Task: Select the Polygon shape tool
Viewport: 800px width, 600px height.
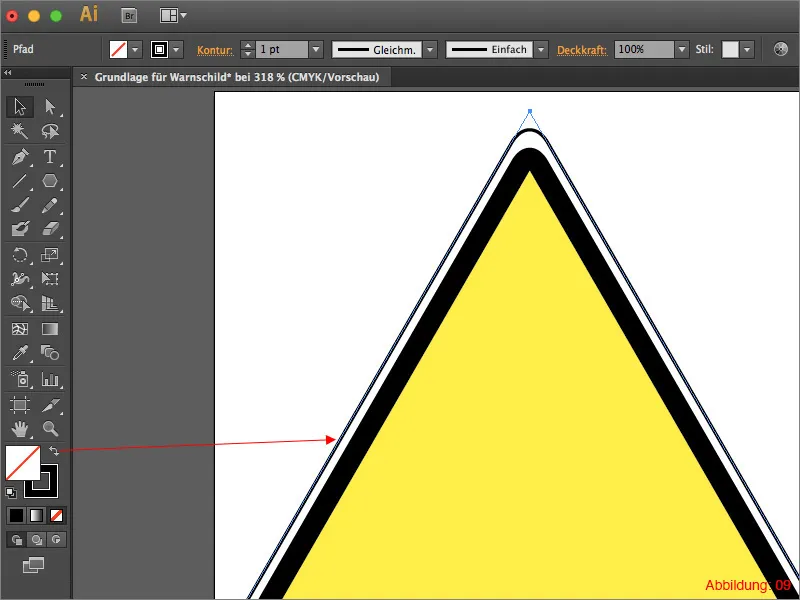Action: point(50,181)
